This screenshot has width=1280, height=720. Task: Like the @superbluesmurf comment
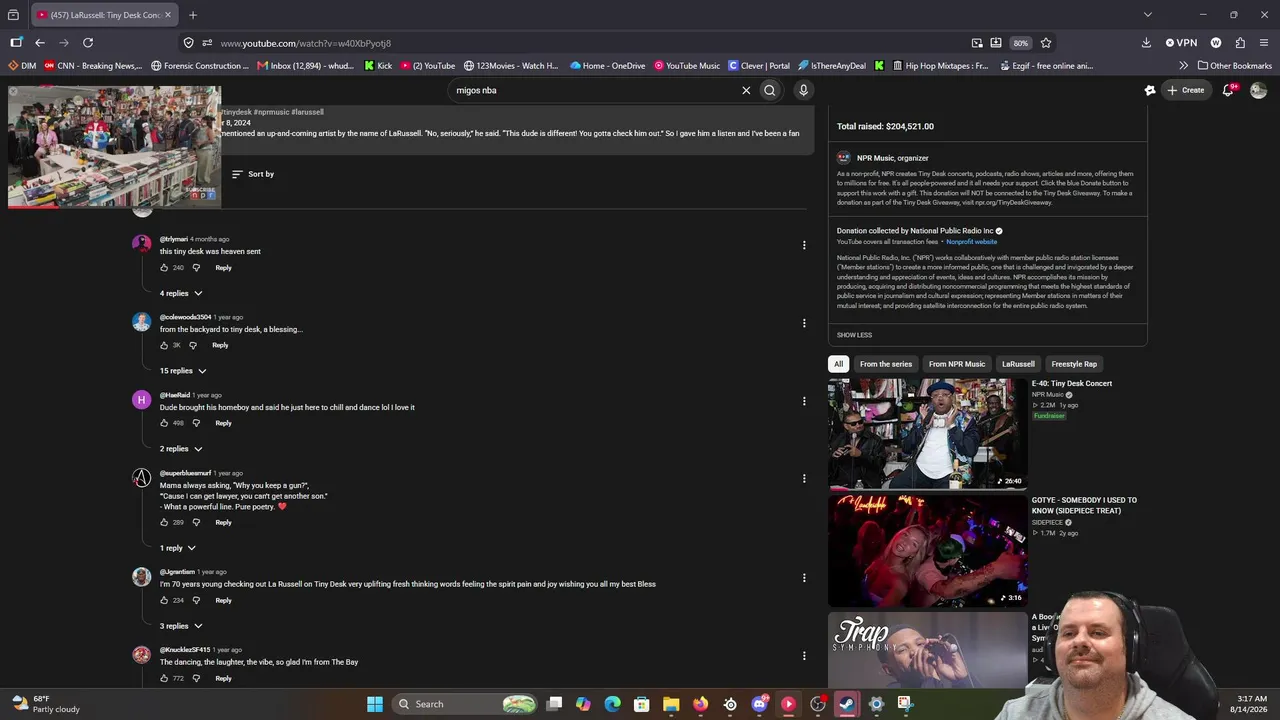164,522
